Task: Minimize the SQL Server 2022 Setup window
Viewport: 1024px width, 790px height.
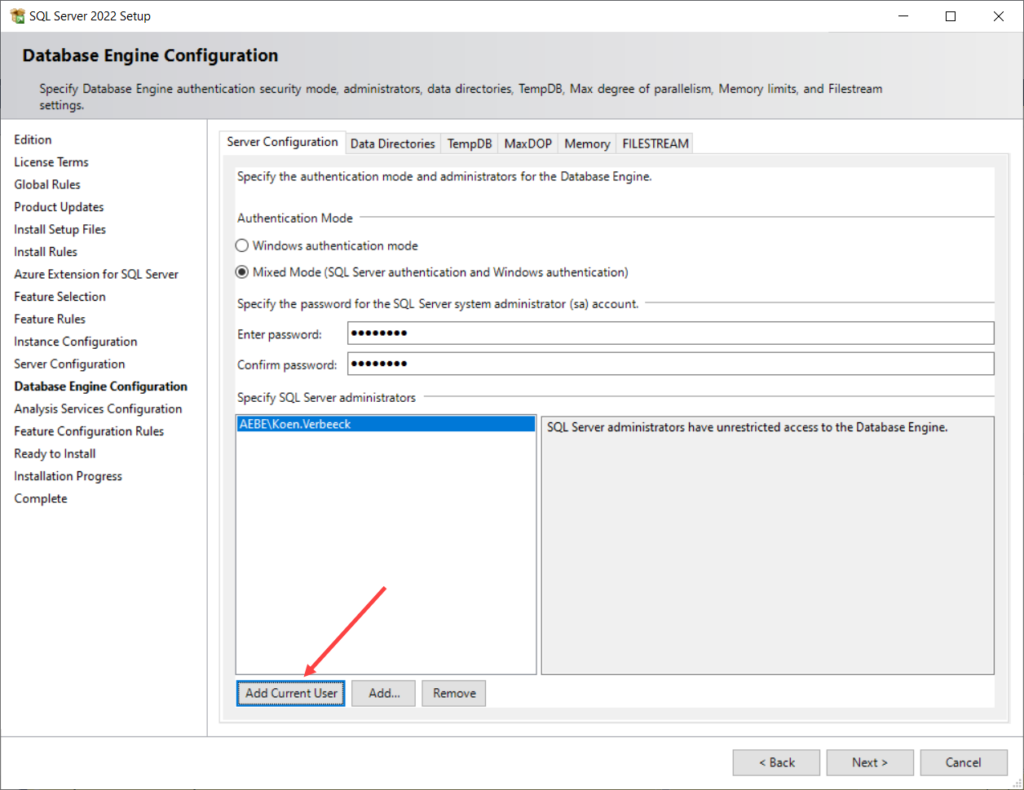Action: coord(903,16)
